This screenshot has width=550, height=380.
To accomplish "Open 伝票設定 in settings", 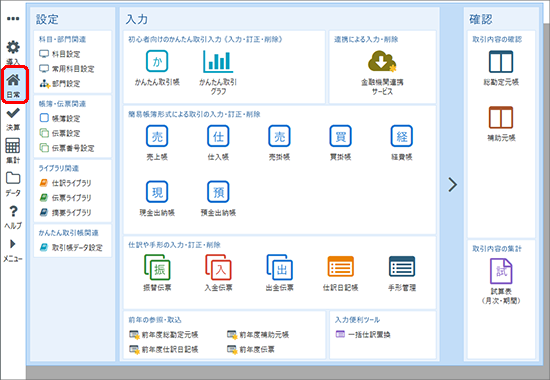I will pos(60,133).
